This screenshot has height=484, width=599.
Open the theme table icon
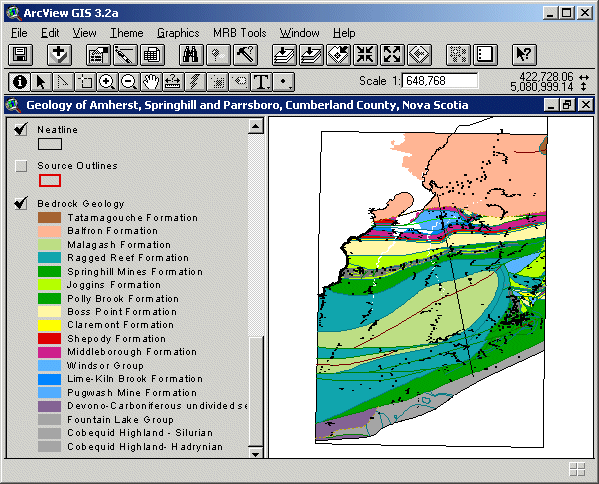(152, 55)
